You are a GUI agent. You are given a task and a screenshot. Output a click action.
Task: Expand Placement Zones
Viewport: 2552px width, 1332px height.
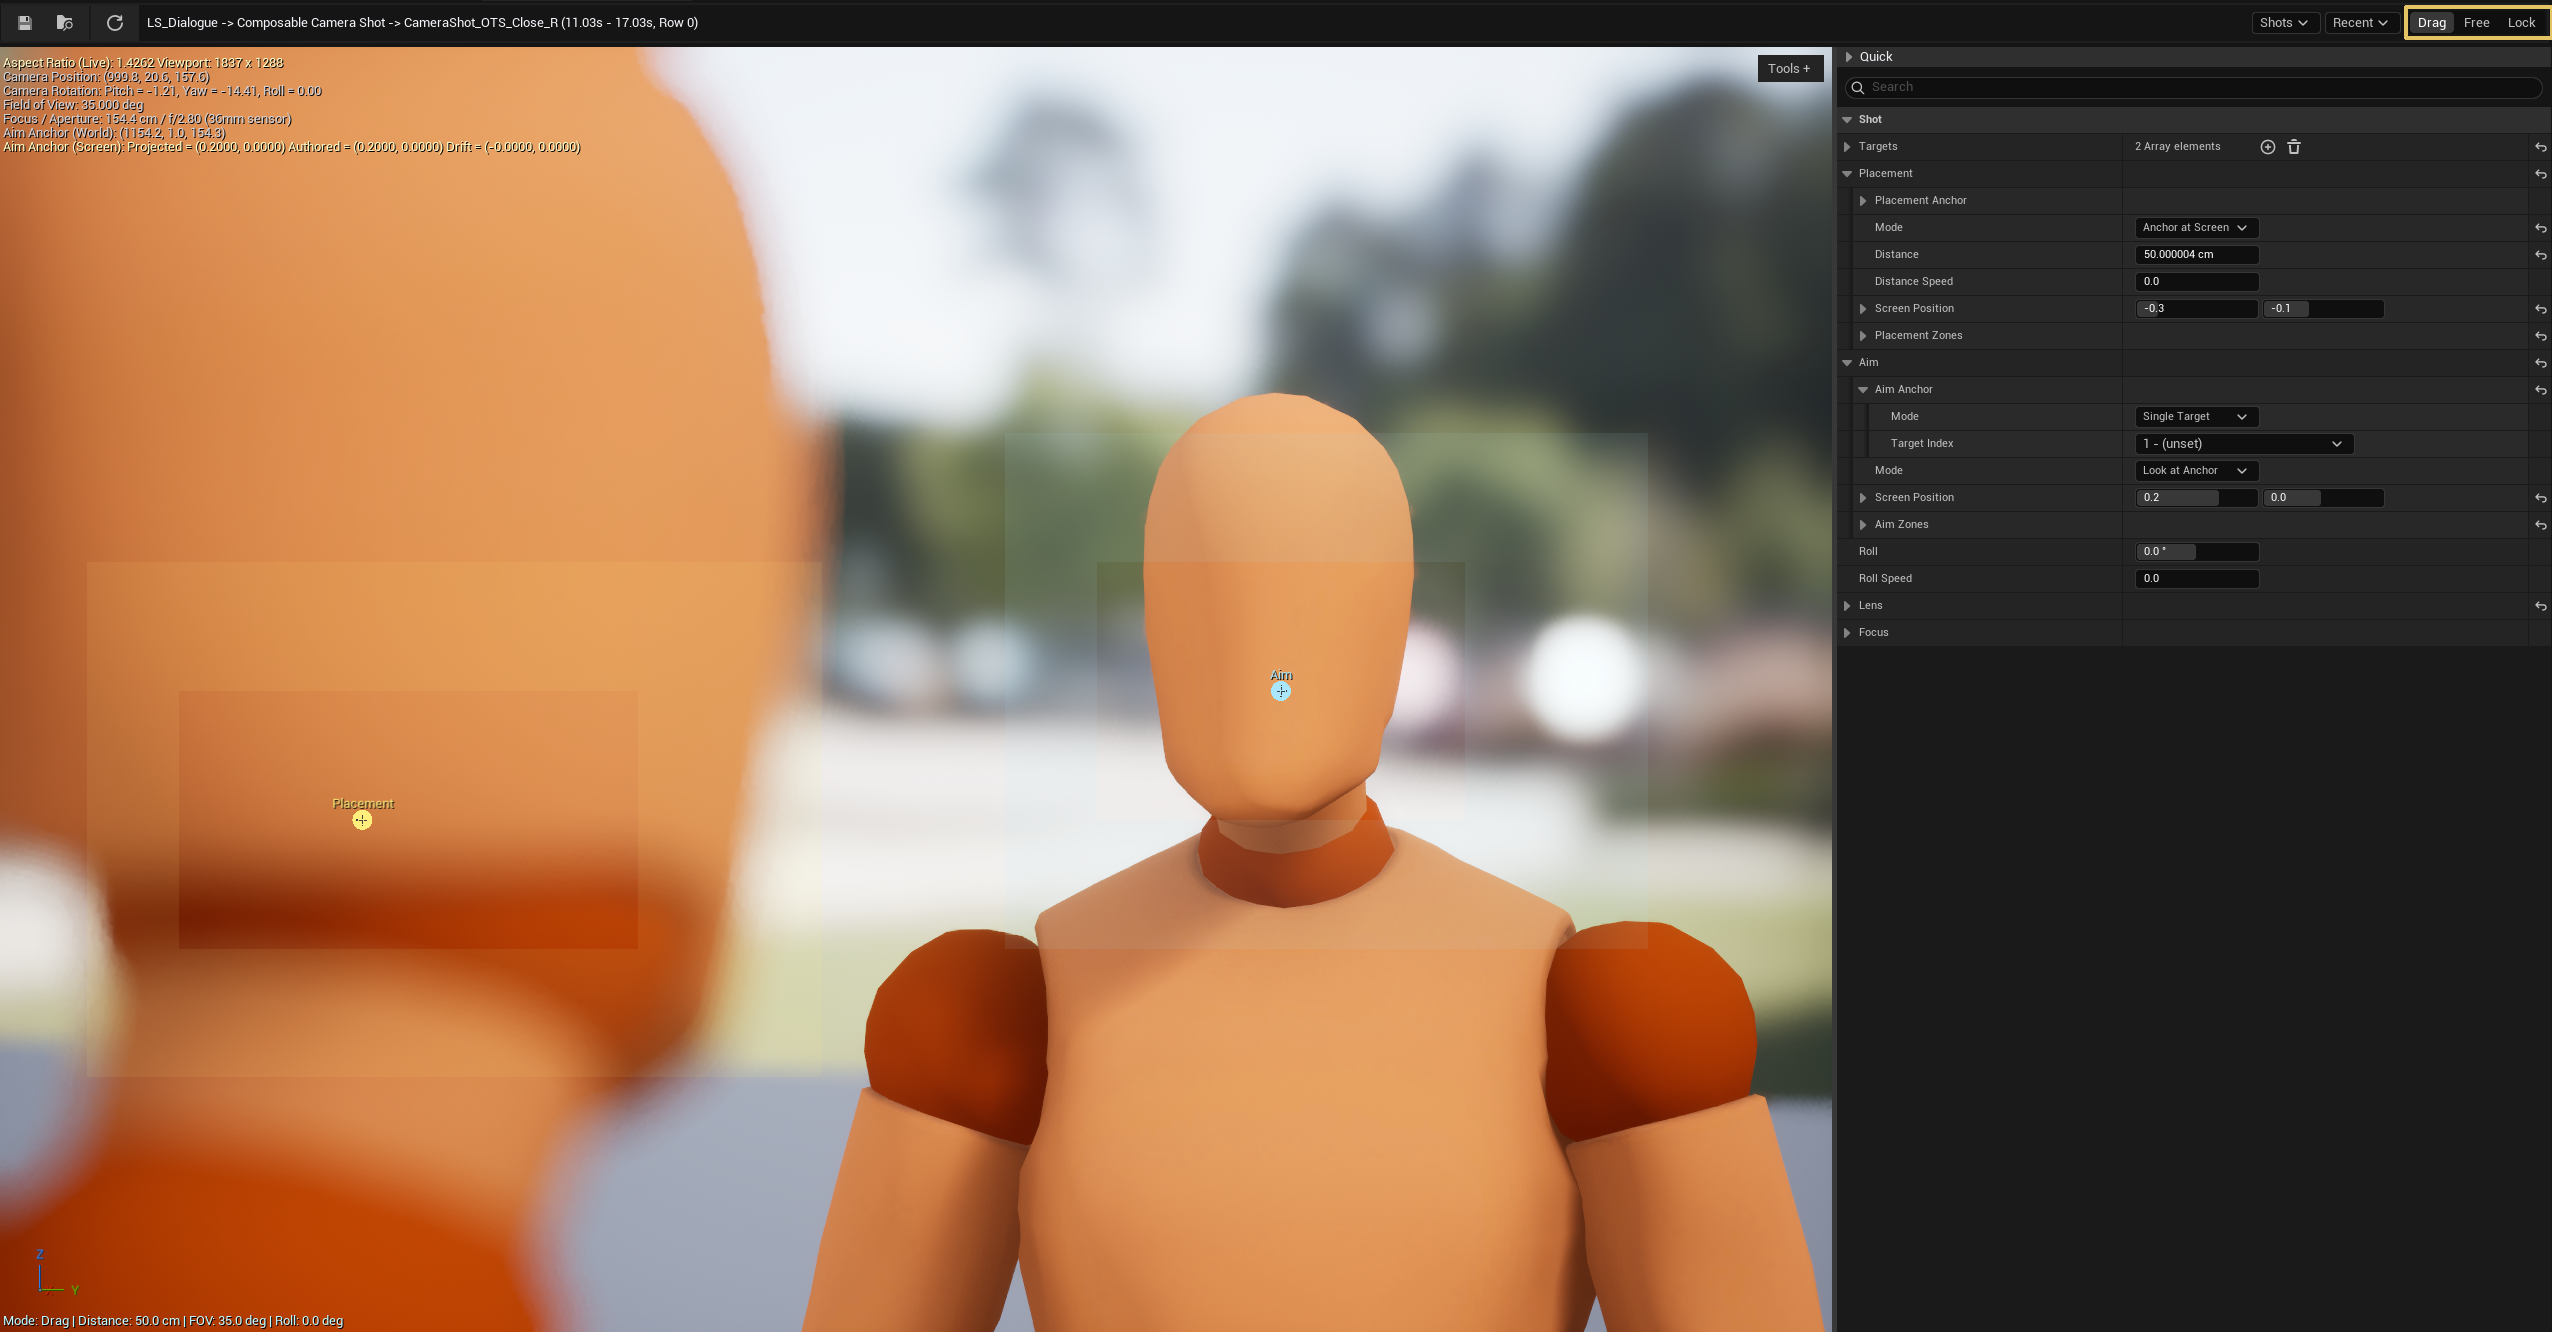coord(1863,336)
